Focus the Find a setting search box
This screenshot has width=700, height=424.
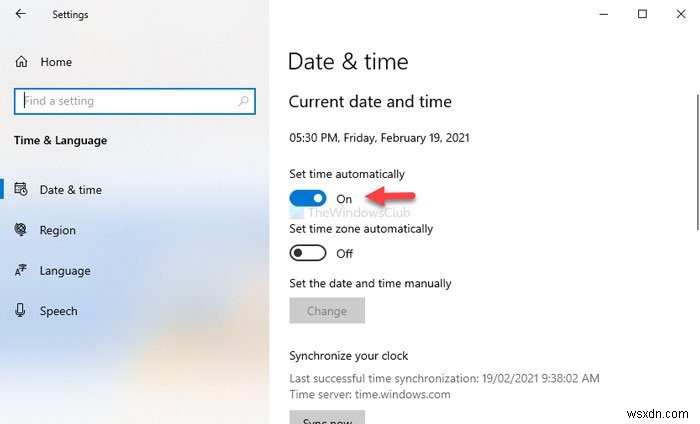pyautogui.click(x=125, y=101)
